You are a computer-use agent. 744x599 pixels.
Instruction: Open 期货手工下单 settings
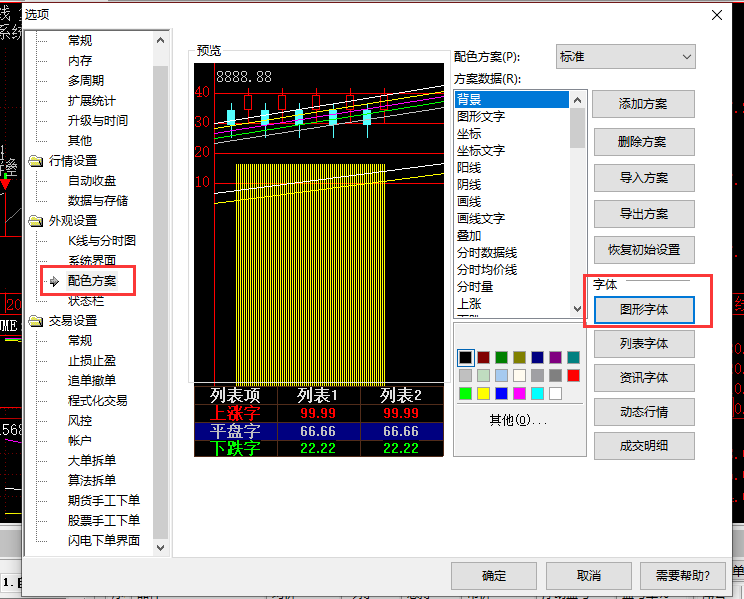[104, 500]
